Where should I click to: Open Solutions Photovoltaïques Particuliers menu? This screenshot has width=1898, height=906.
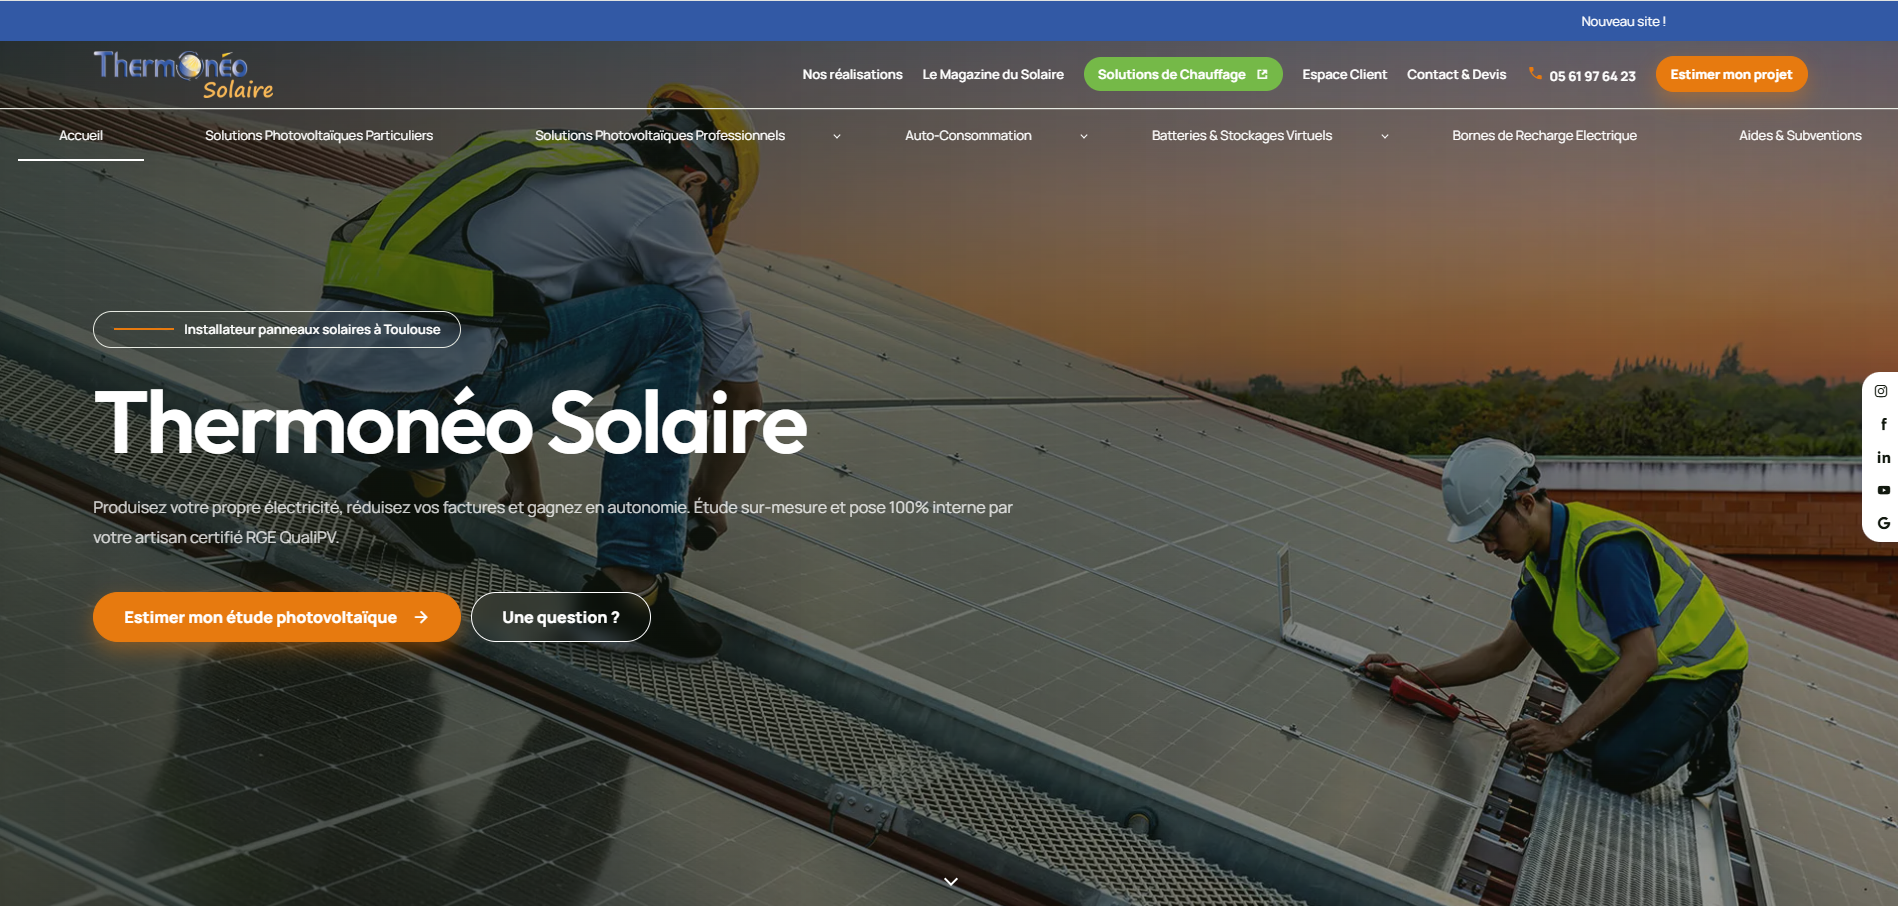[x=319, y=135]
